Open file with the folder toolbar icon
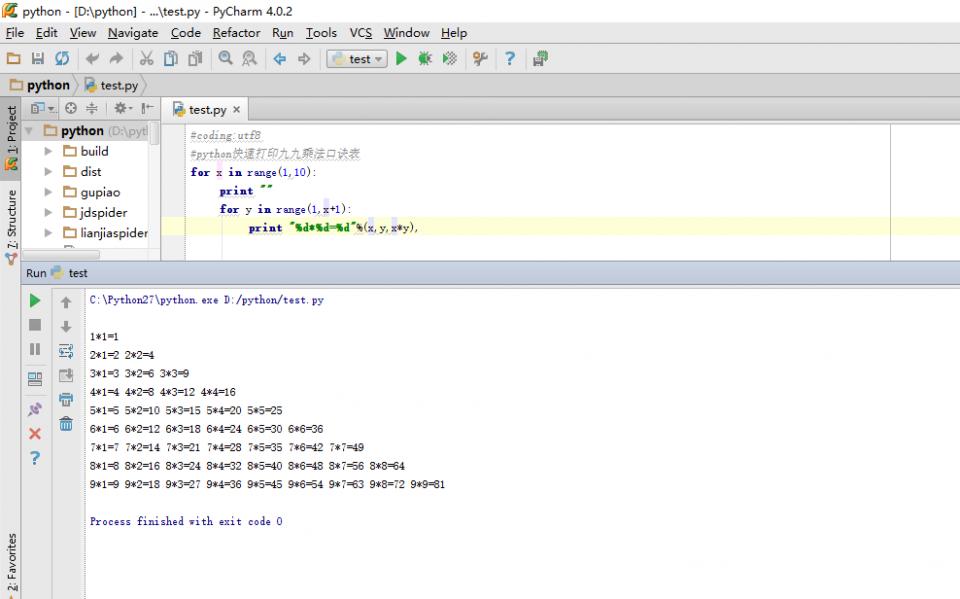 (x=13, y=59)
